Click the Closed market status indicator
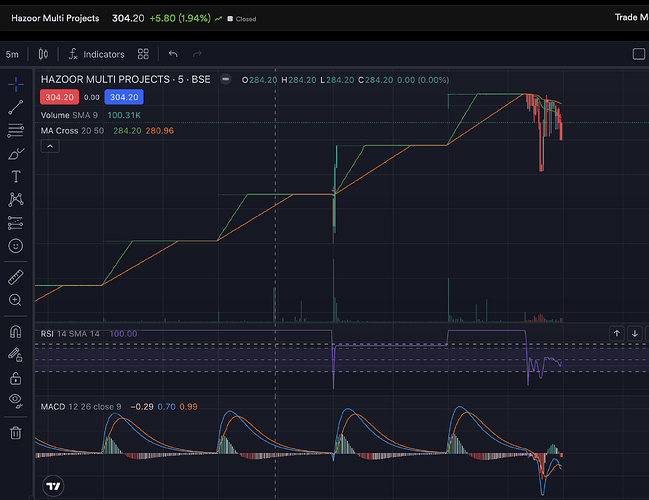This screenshot has width=649, height=500. tap(242, 19)
